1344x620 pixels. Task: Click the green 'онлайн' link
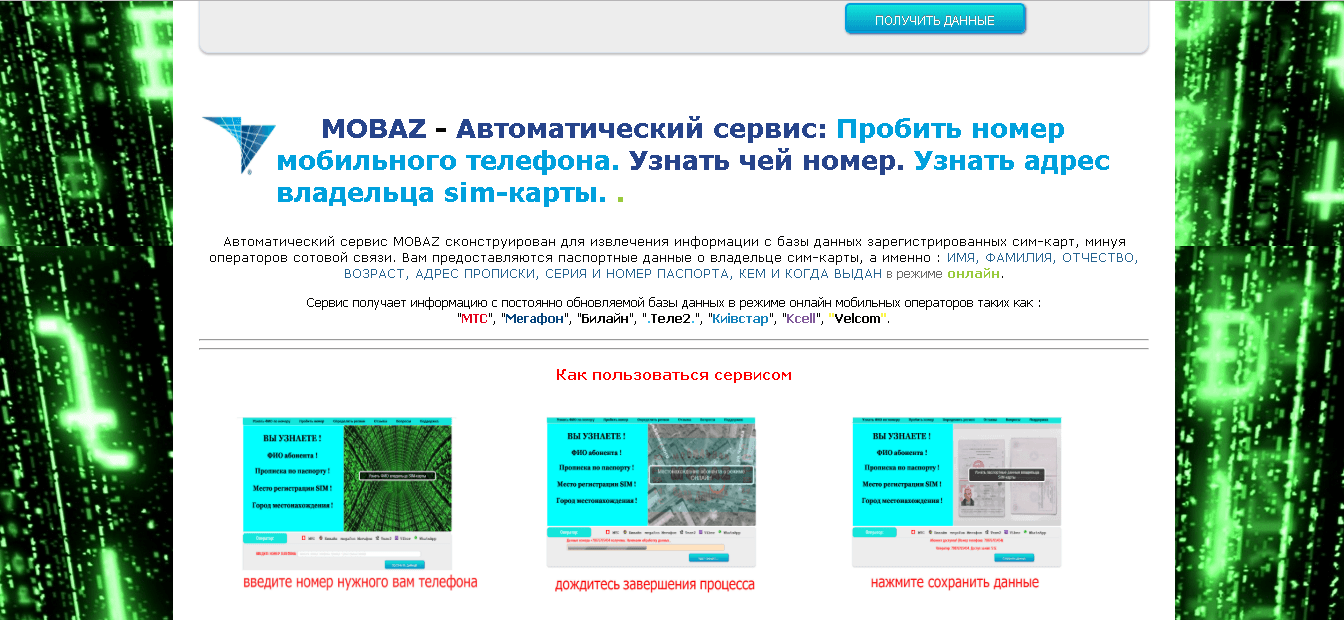pos(973,273)
